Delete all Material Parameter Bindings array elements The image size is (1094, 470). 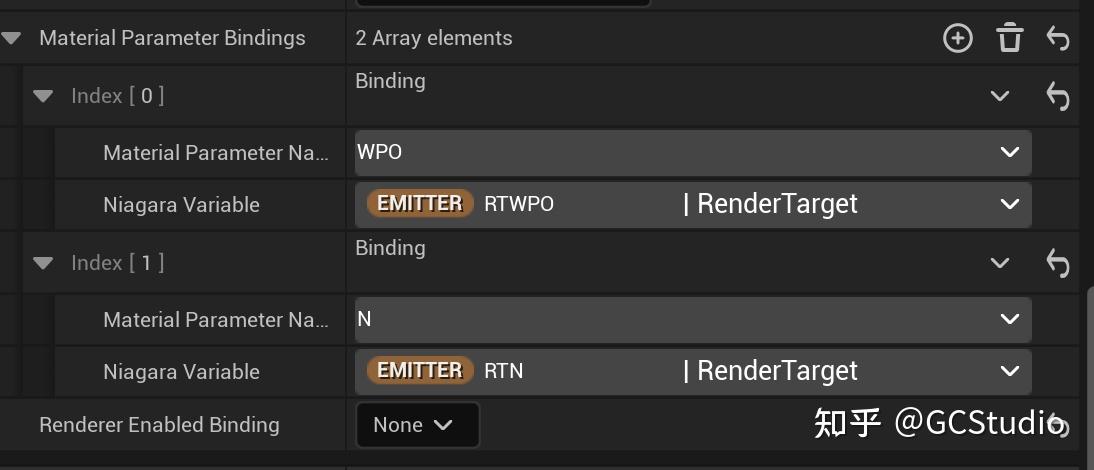[1009, 38]
